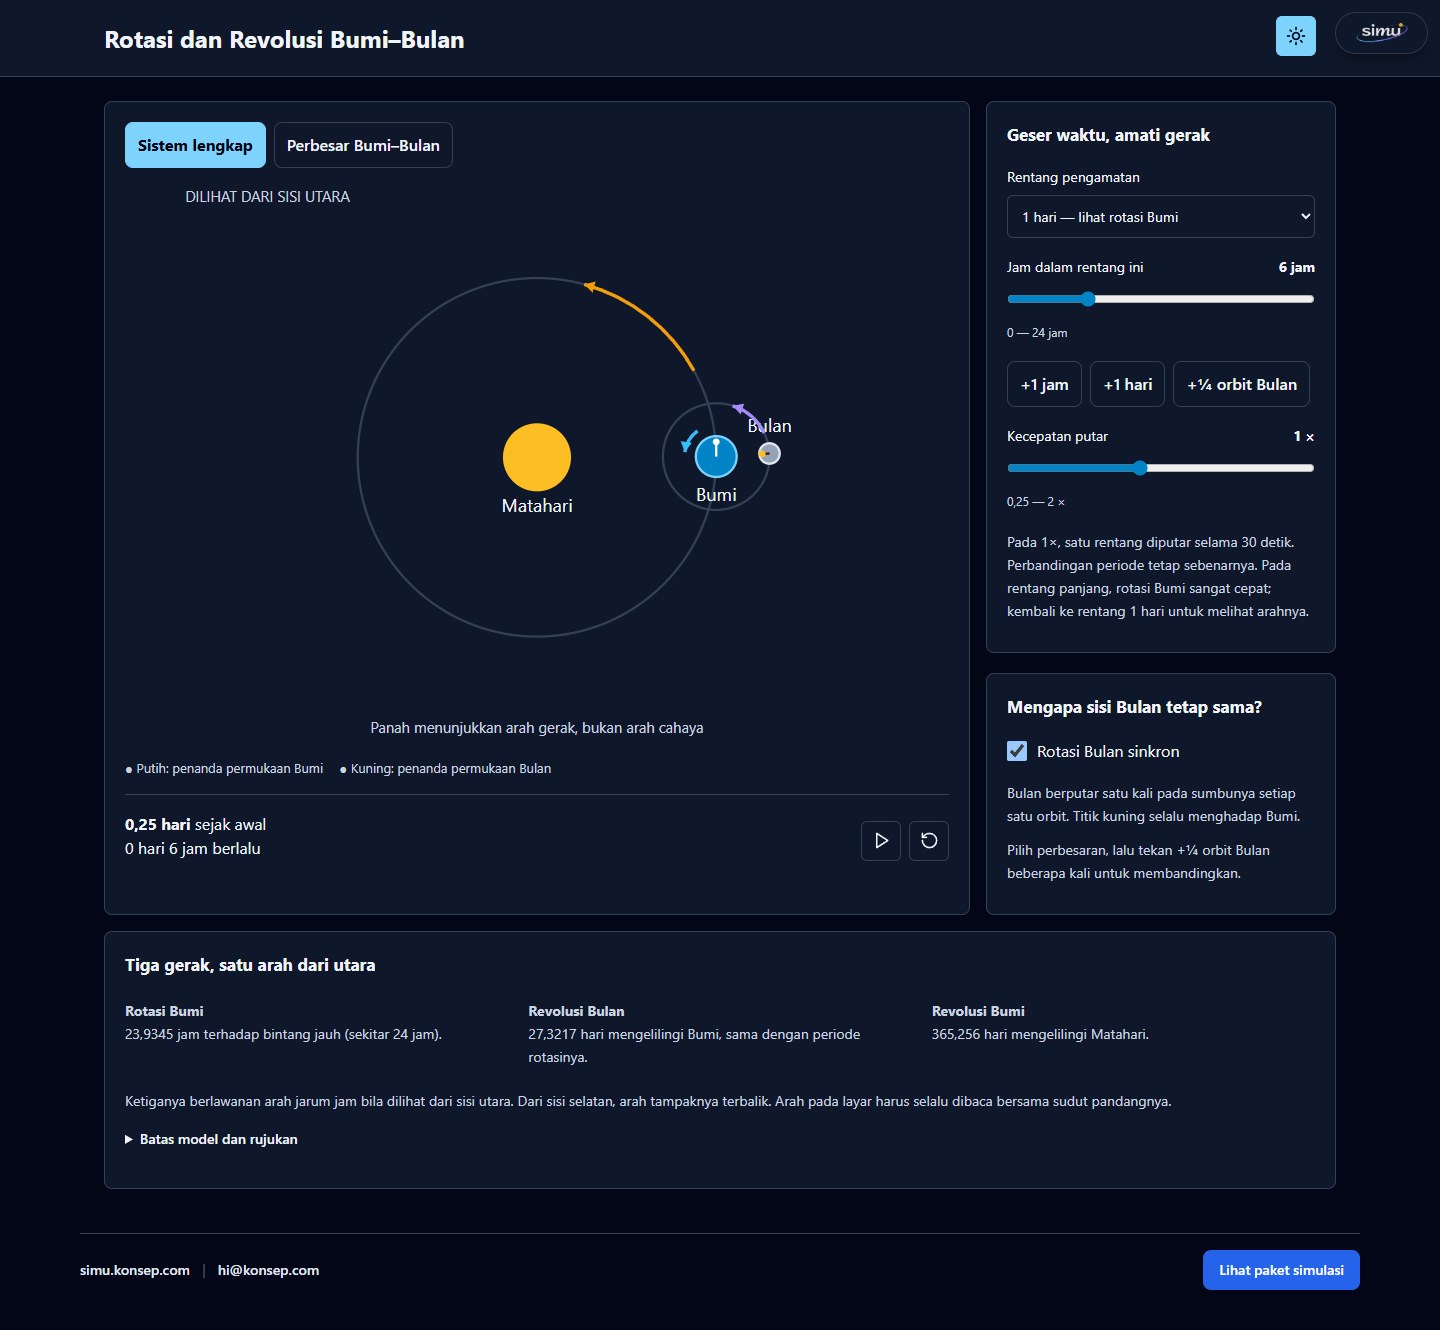Click the Revolusi Bumi heading
The height and width of the screenshot is (1330, 1440).
(978, 1011)
